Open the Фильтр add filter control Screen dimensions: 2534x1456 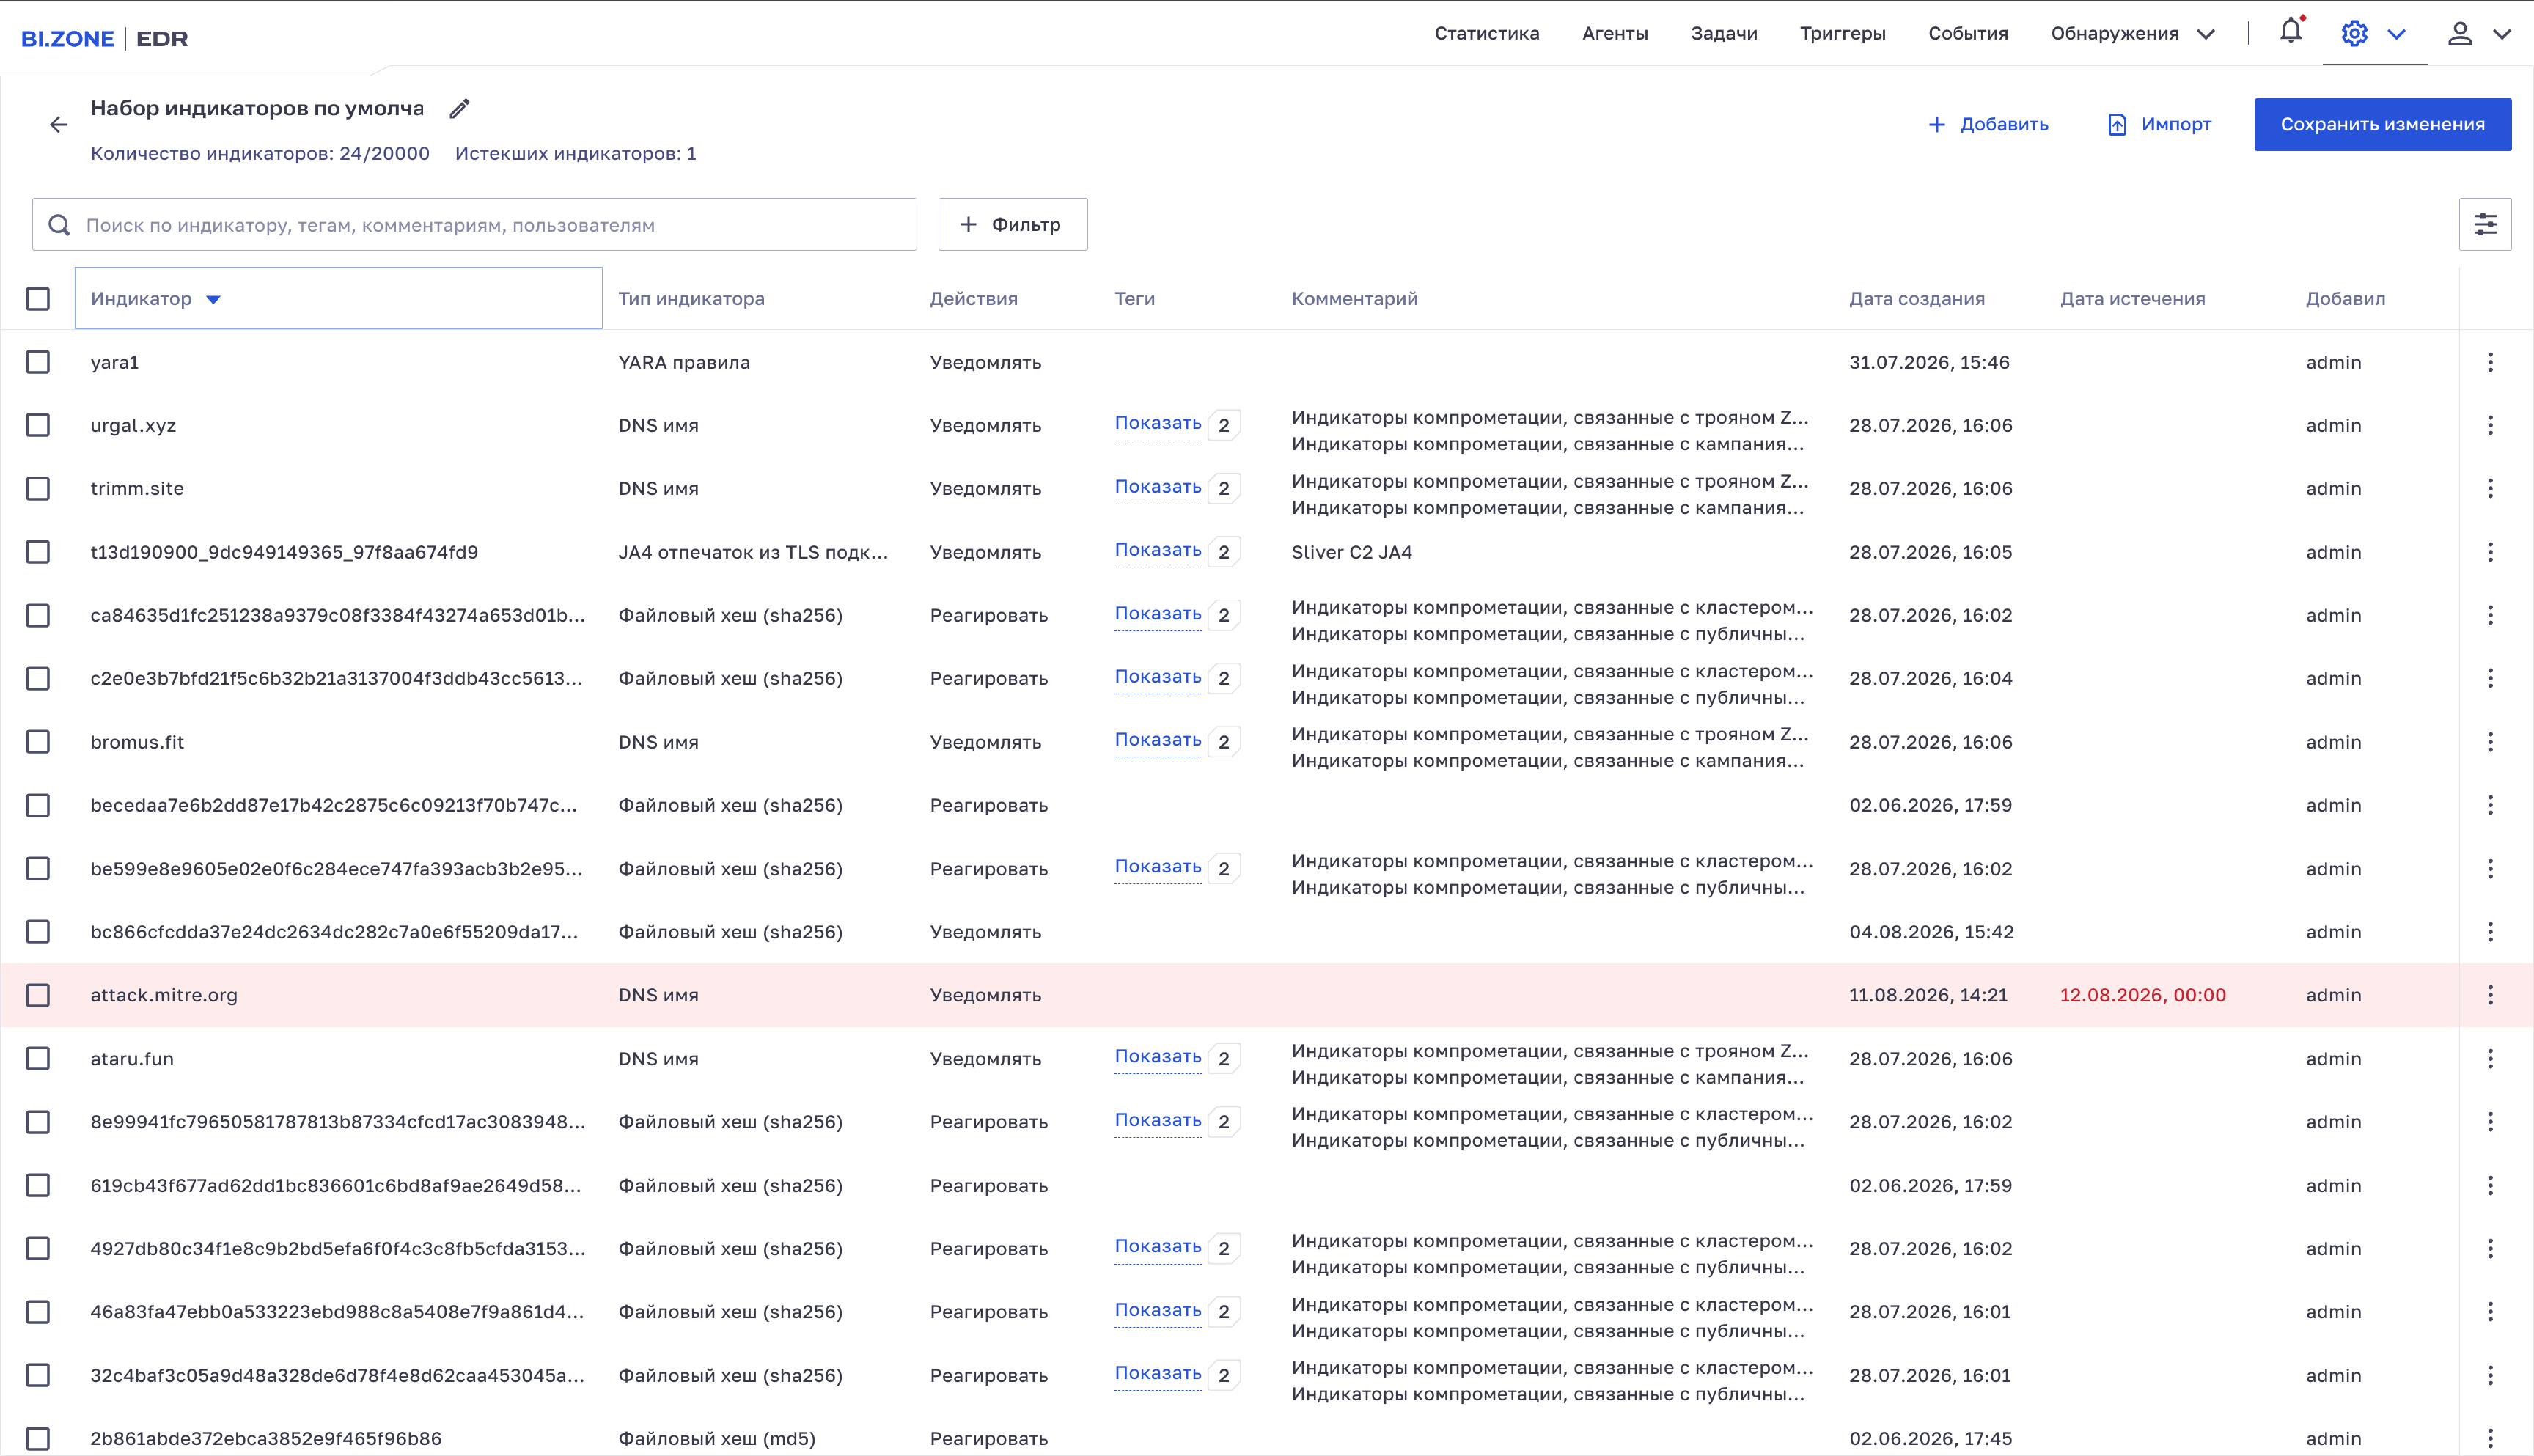(x=1012, y=224)
